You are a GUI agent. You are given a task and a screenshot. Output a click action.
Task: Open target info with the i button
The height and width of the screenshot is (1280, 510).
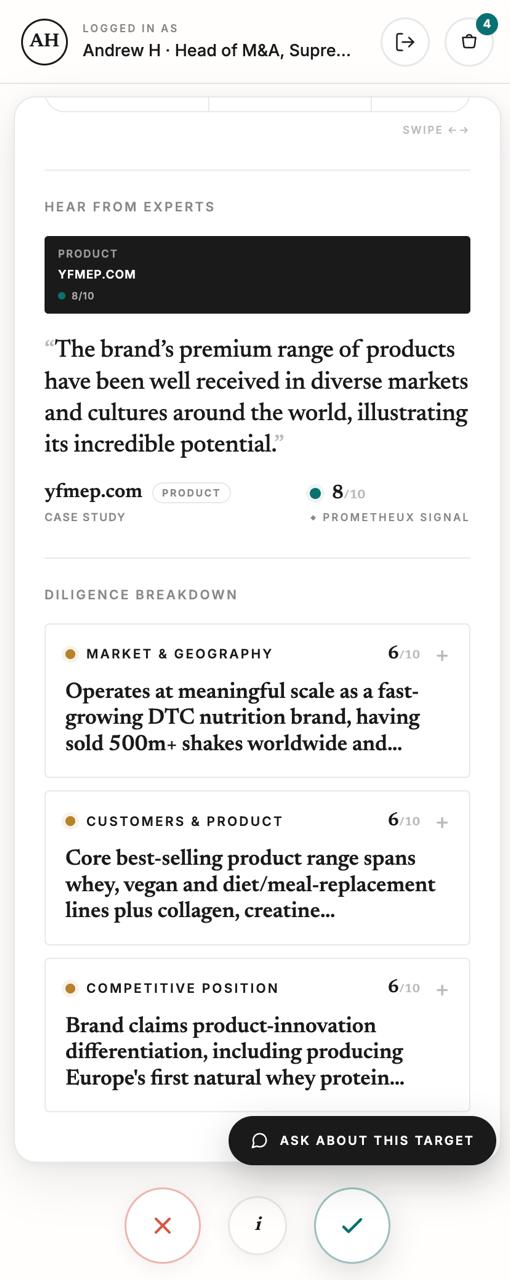click(x=258, y=1225)
